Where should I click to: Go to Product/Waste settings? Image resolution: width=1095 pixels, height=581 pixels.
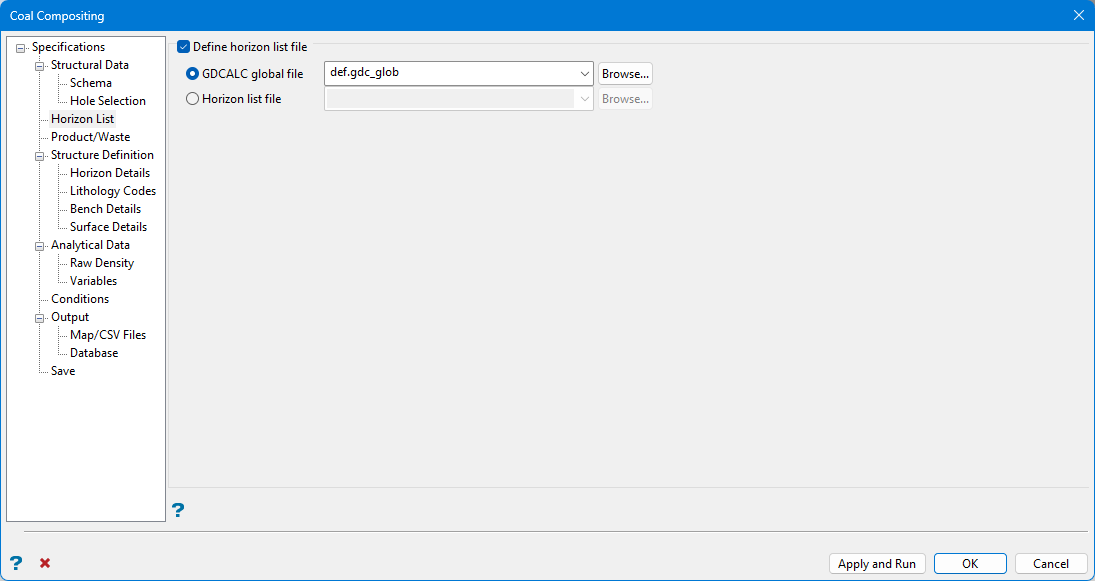click(90, 137)
